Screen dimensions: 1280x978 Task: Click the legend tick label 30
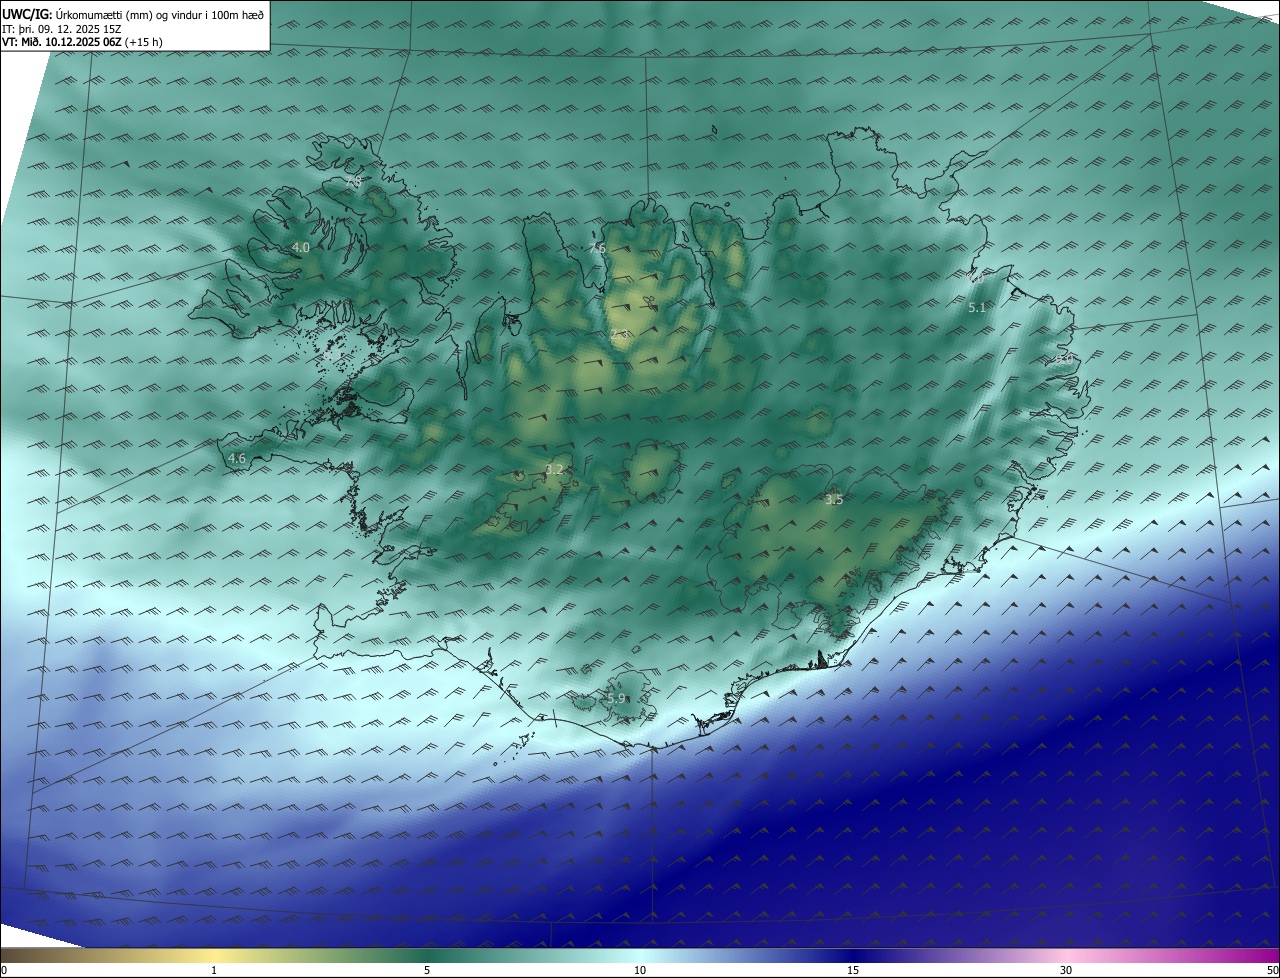(x=1066, y=971)
